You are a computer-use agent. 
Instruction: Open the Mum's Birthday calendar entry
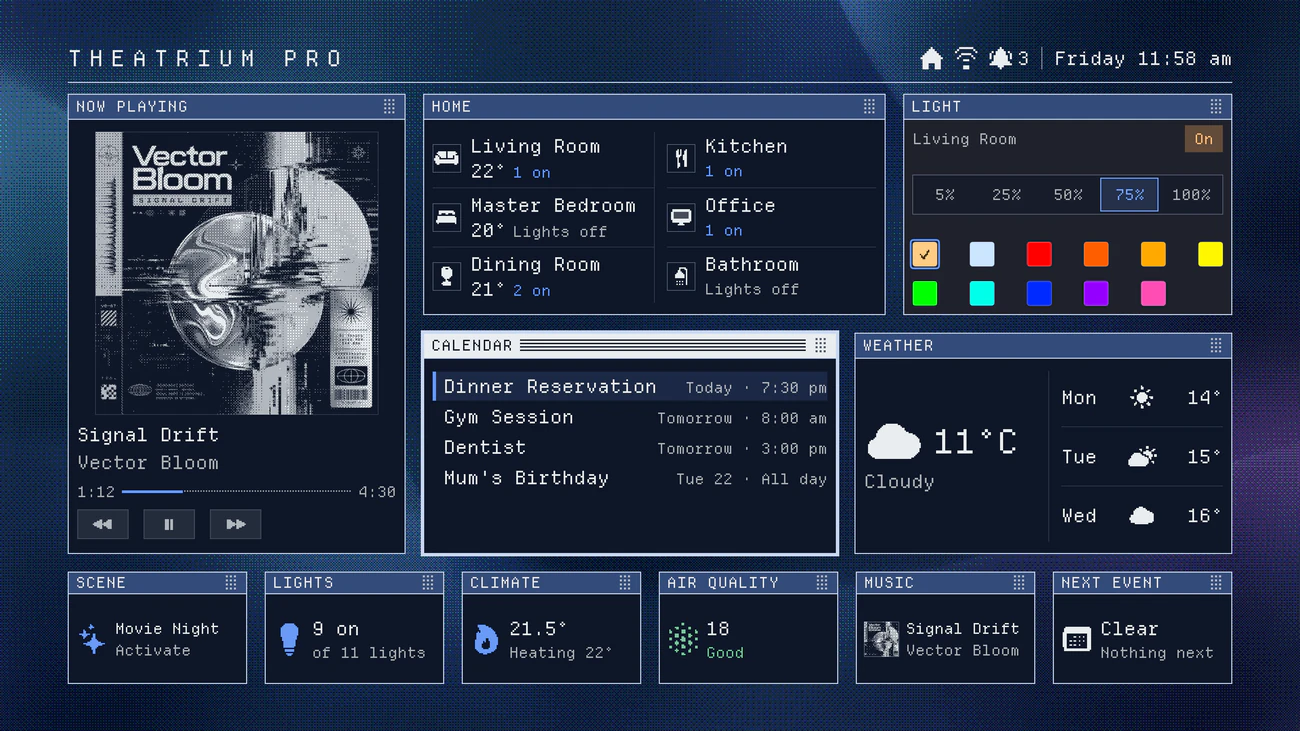coord(630,479)
